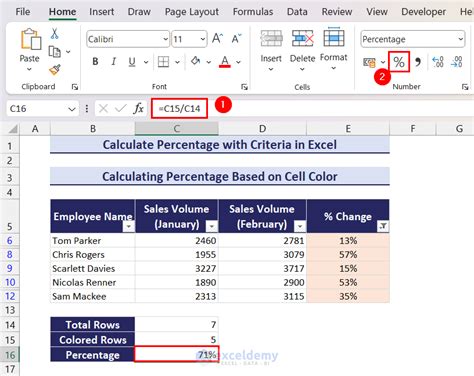474x376 pixels.
Task: Confirm formula entry checkmark
Action: (x=121, y=108)
